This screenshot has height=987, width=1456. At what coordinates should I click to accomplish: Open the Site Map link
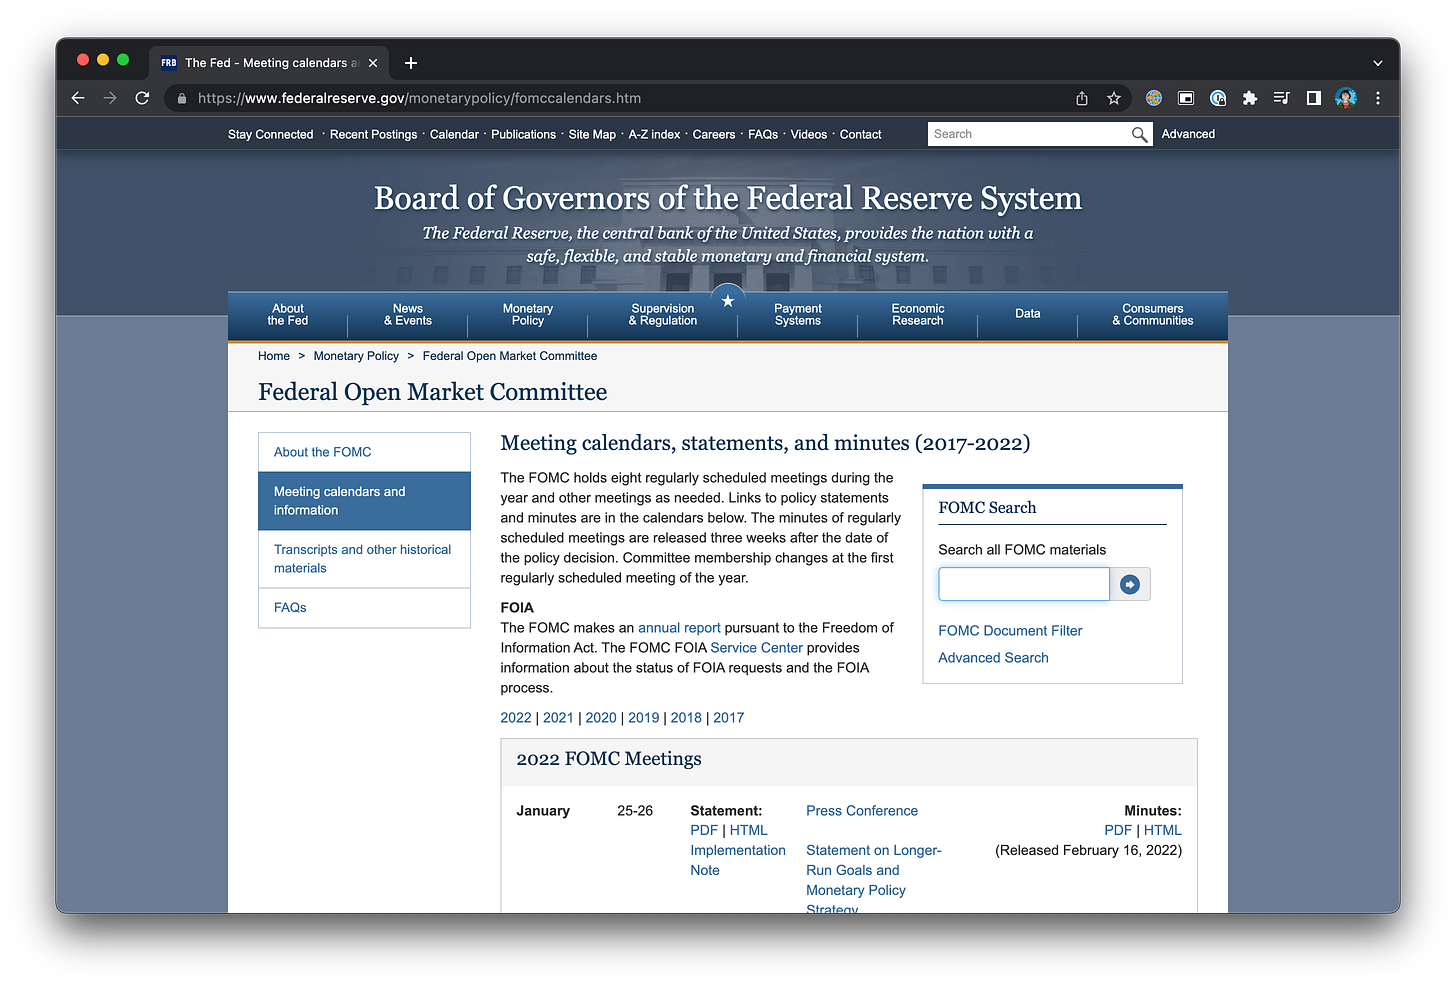[x=592, y=135]
